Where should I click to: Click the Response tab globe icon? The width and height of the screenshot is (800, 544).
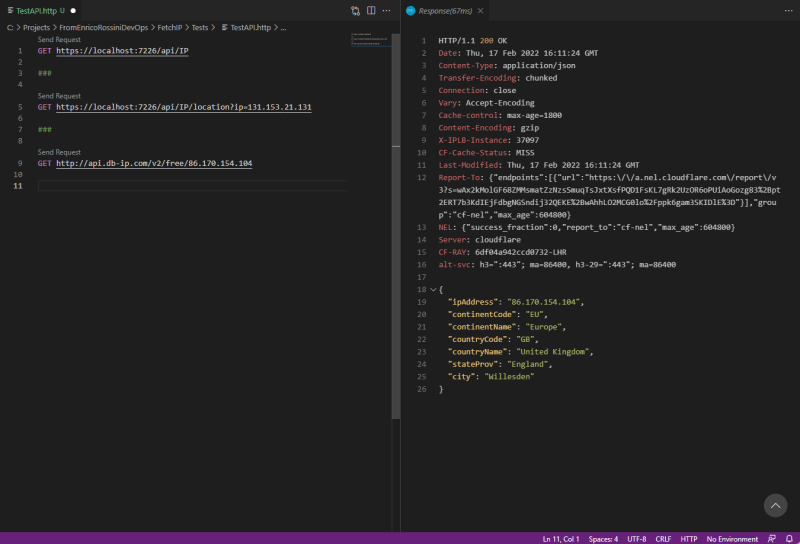tap(411, 11)
